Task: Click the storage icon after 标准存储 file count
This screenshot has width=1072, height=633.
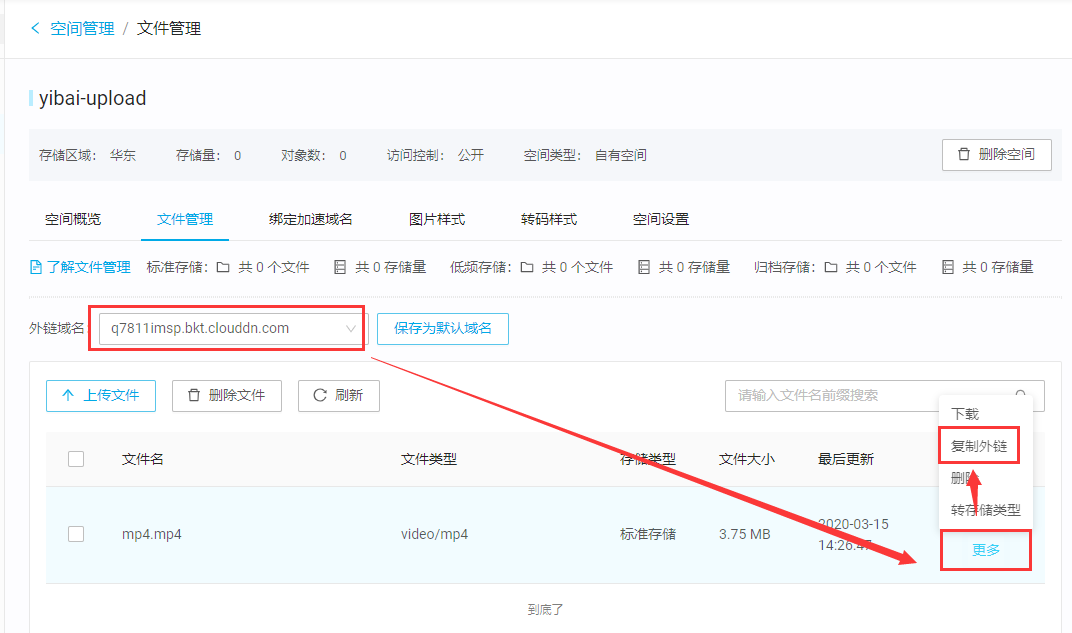Action: pyautogui.click(x=340, y=267)
